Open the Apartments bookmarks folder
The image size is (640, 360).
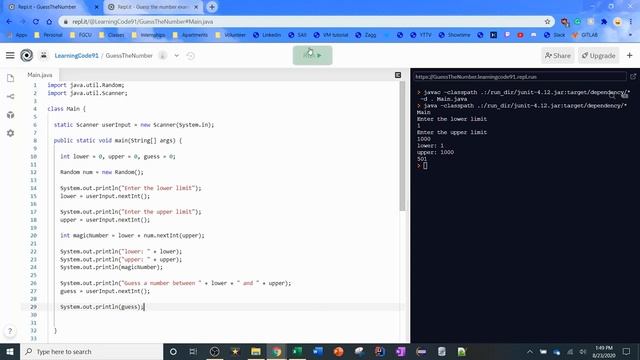[190, 35]
